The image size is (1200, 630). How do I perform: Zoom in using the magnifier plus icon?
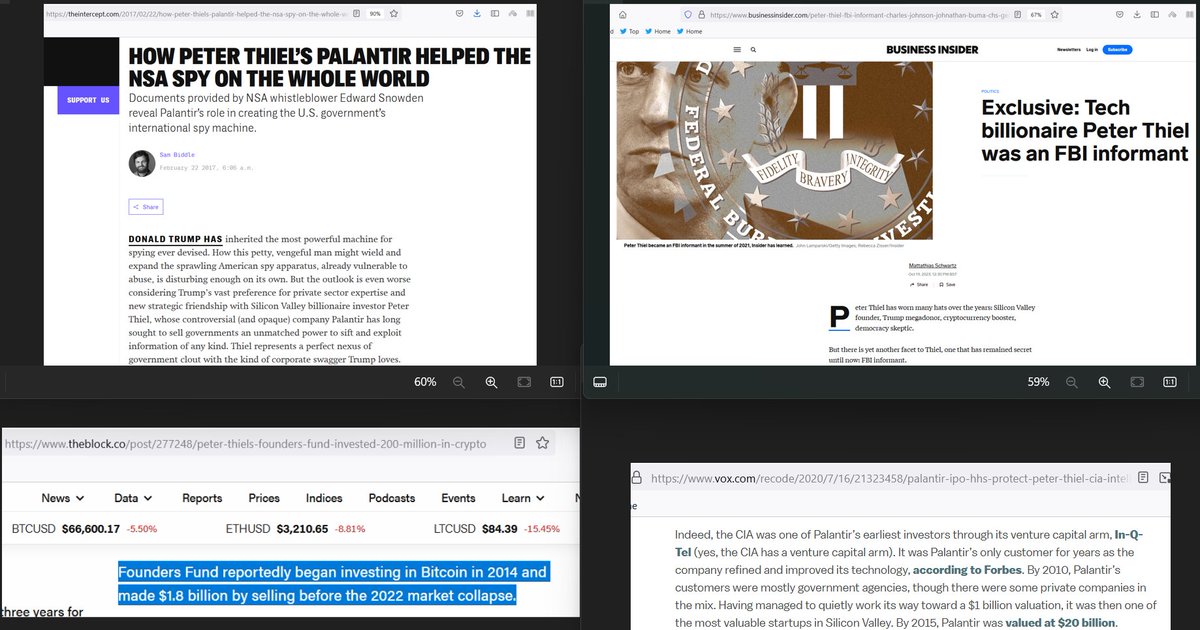tap(490, 381)
